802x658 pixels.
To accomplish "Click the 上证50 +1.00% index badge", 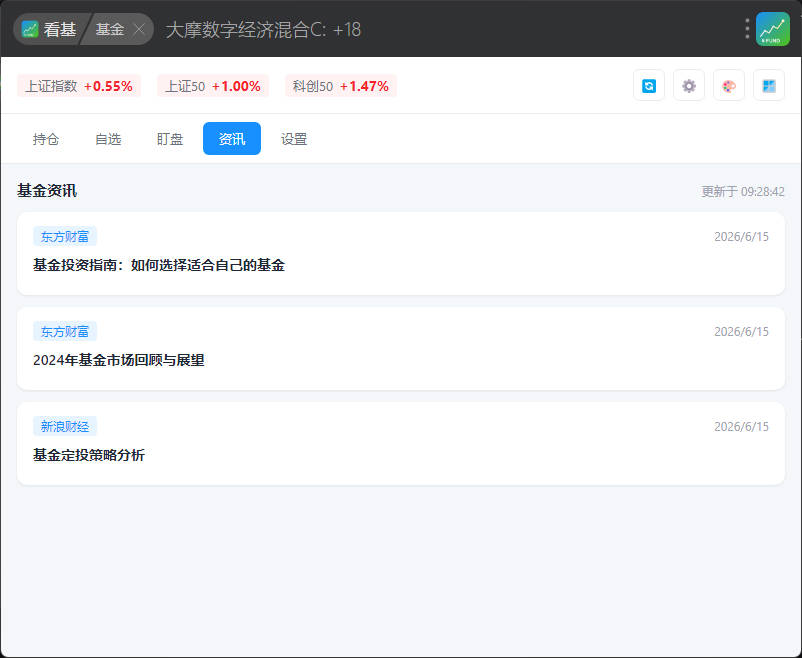I will tap(213, 86).
